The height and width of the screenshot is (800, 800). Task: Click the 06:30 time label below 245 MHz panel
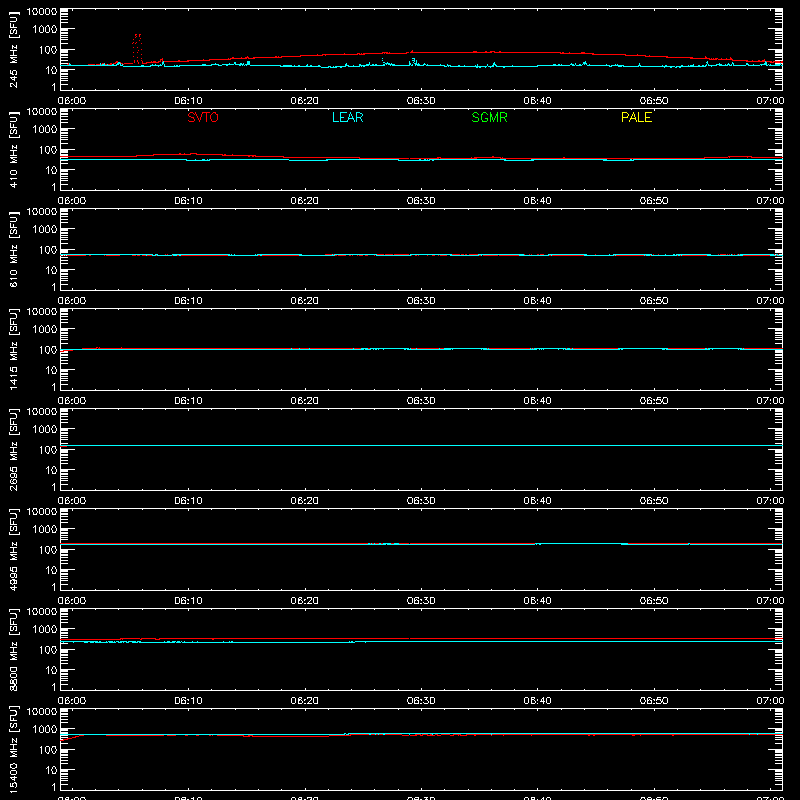click(x=421, y=101)
